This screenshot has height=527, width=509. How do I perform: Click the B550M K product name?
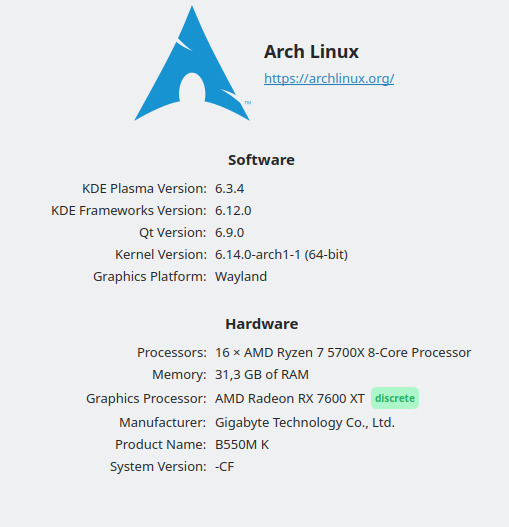tap(242, 445)
